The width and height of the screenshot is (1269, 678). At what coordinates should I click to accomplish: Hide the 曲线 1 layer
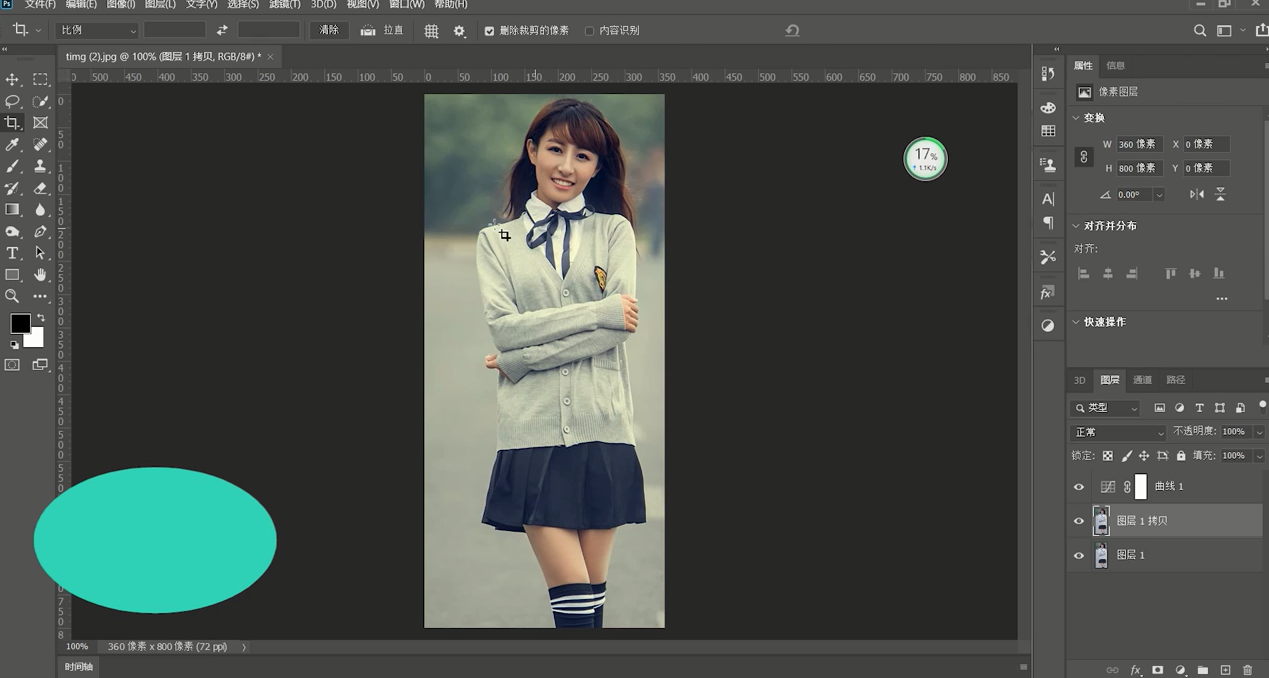(x=1078, y=487)
